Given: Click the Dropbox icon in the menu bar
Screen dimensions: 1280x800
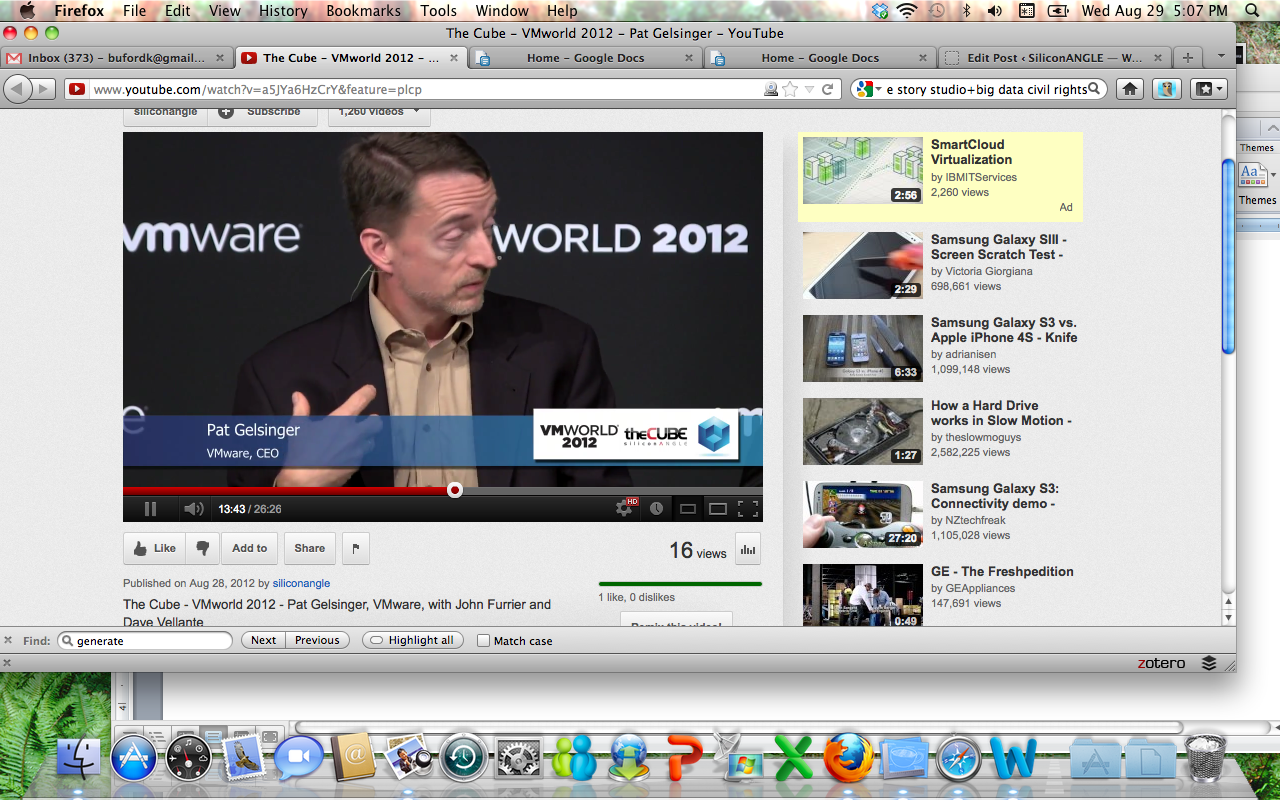Looking at the screenshot, I should coord(880,11).
